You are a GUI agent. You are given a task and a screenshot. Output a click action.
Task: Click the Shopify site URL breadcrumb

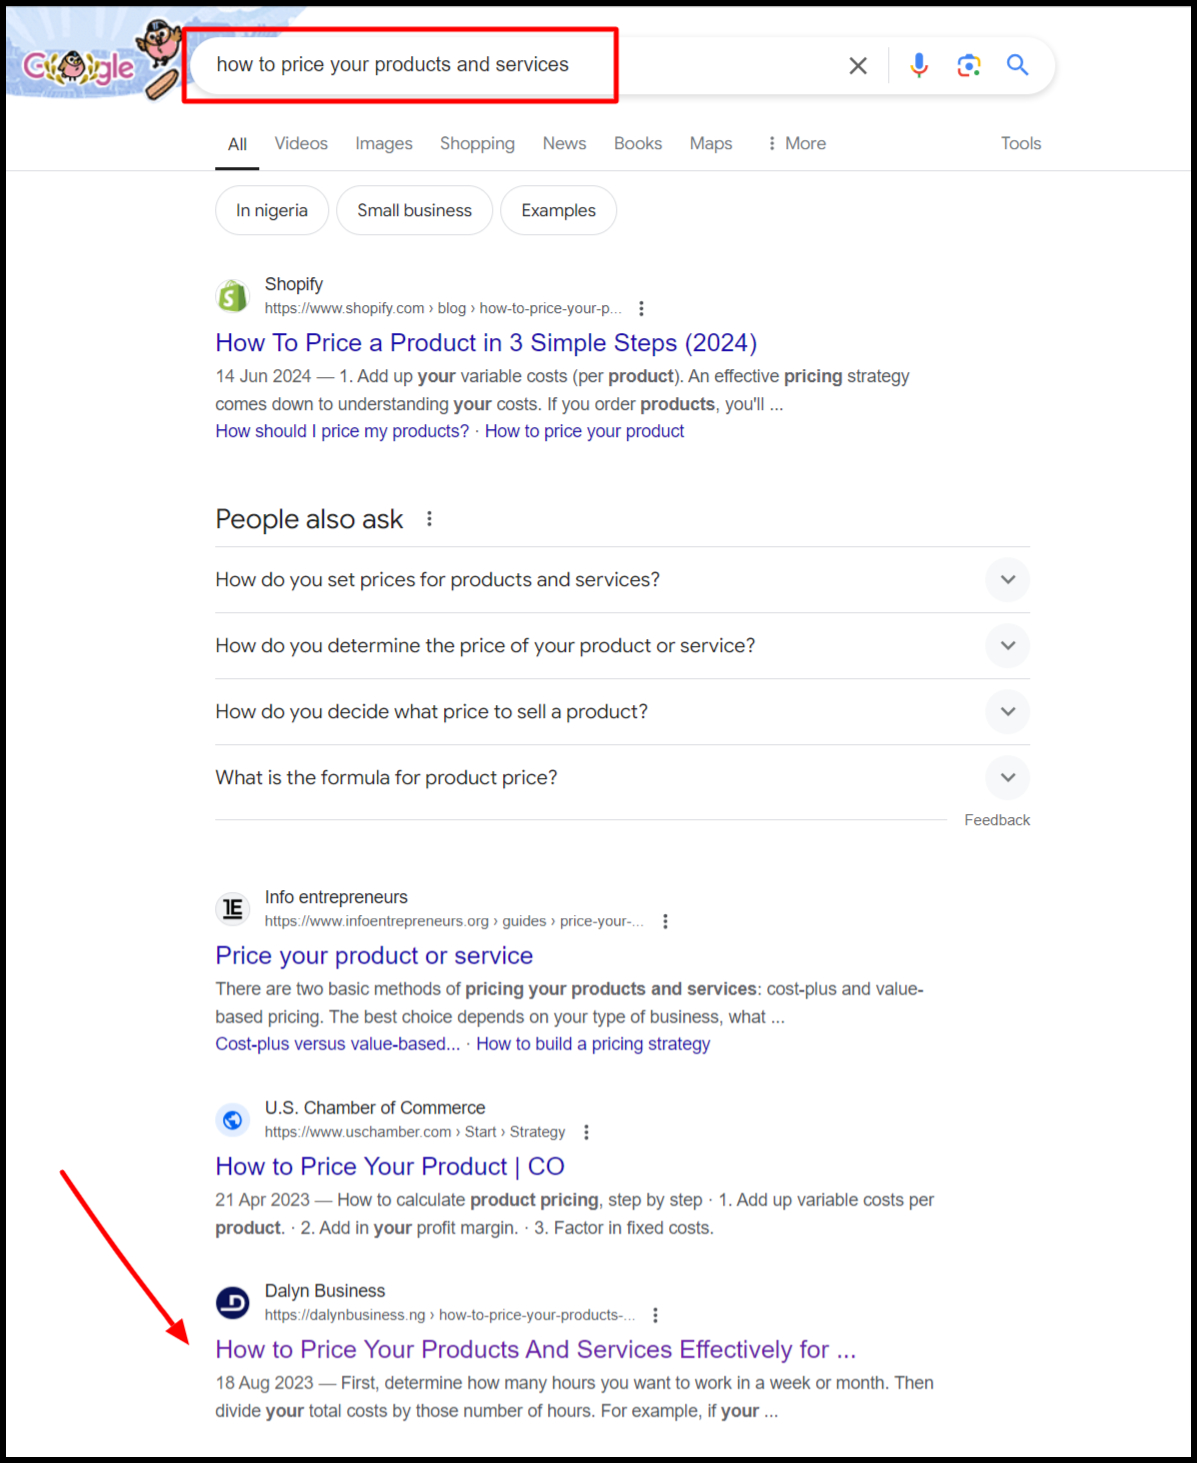pyautogui.click(x=443, y=308)
